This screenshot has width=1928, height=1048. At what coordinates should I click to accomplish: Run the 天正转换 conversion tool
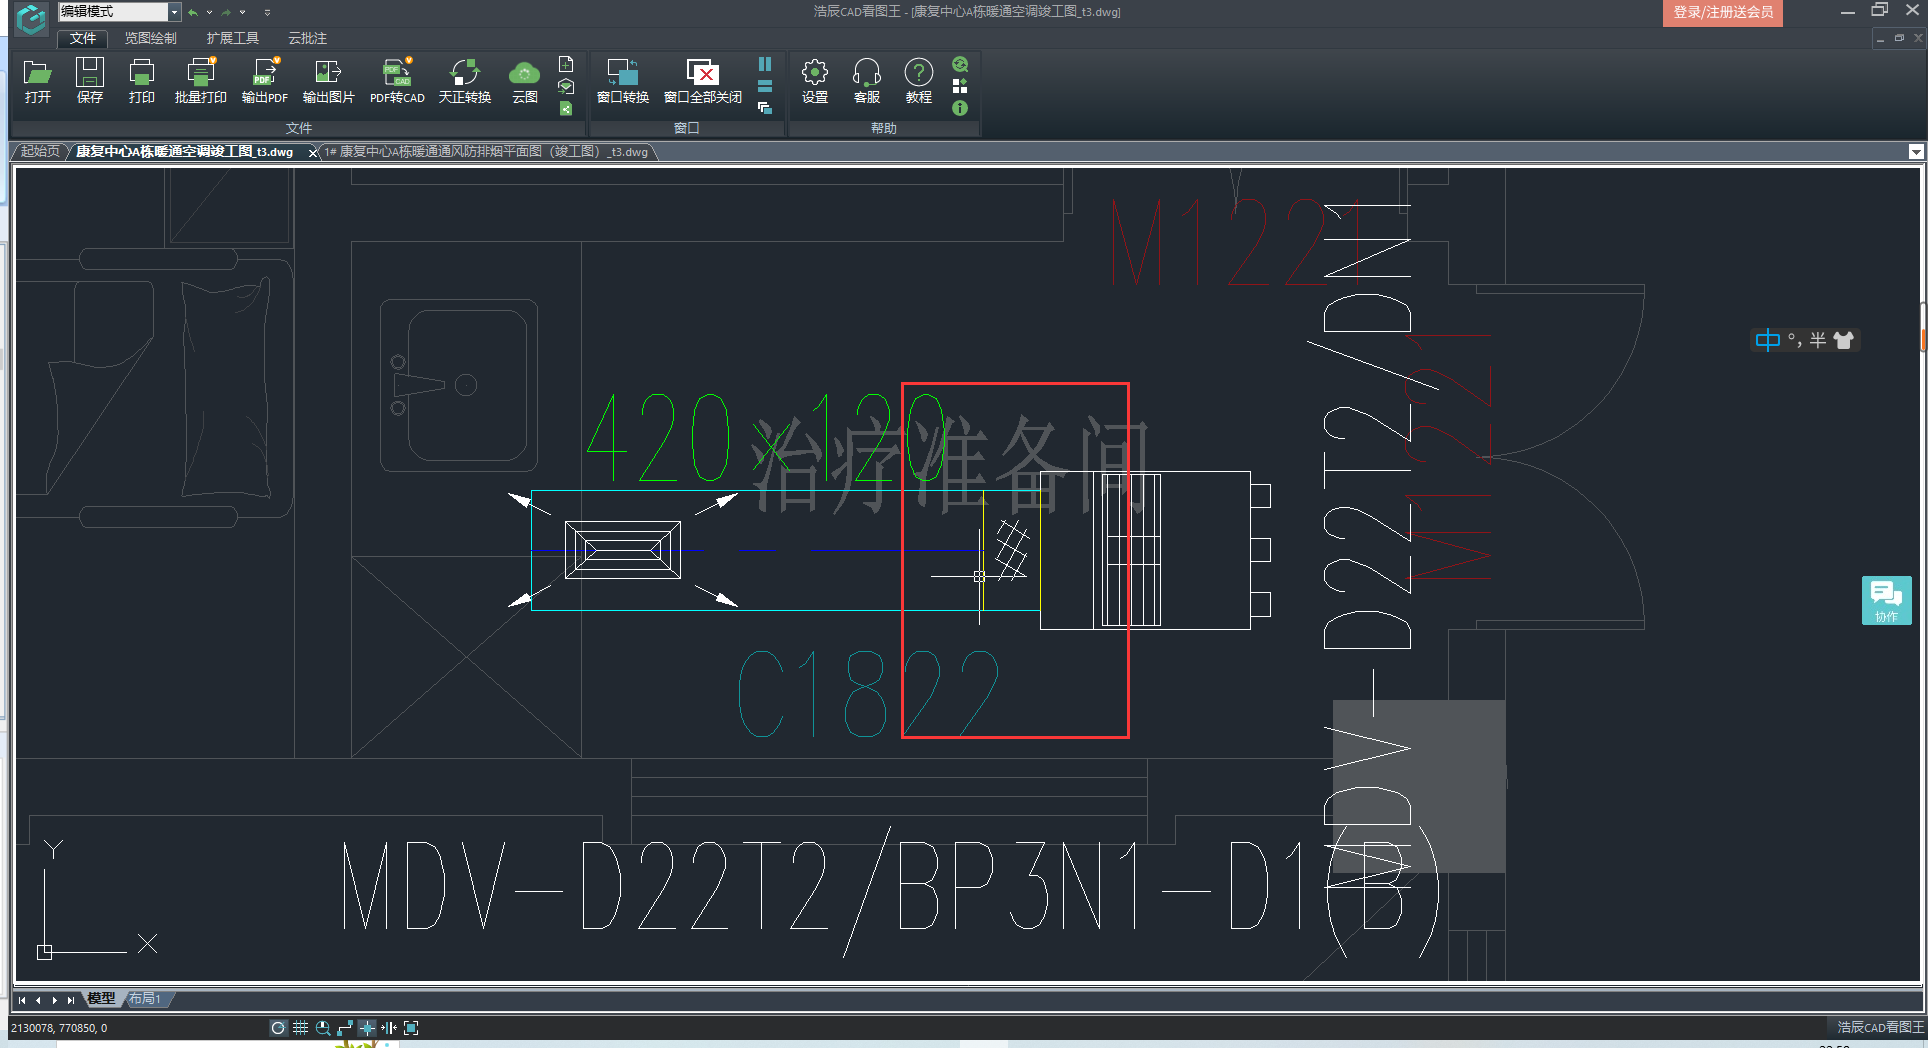pos(465,80)
